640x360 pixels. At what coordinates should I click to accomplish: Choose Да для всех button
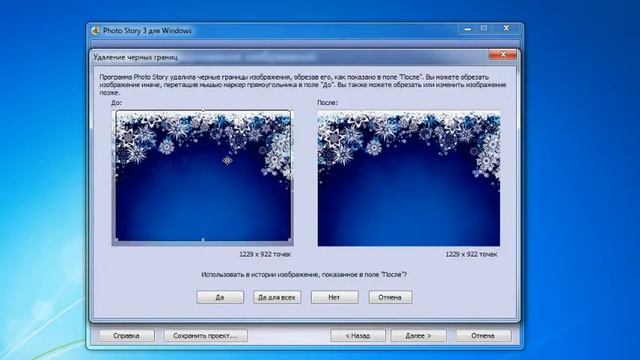coord(277,297)
